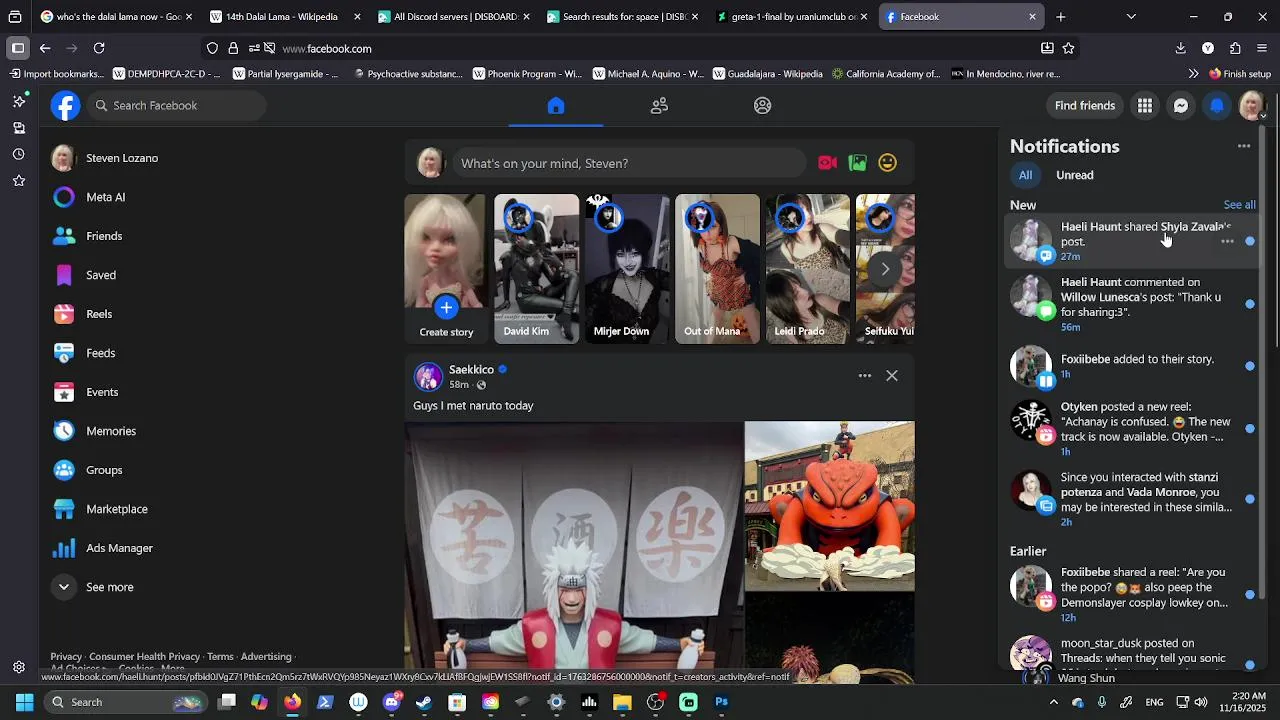Open the browser Downloads icon
Viewport: 1280px width, 720px height.
coord(1181,48)
